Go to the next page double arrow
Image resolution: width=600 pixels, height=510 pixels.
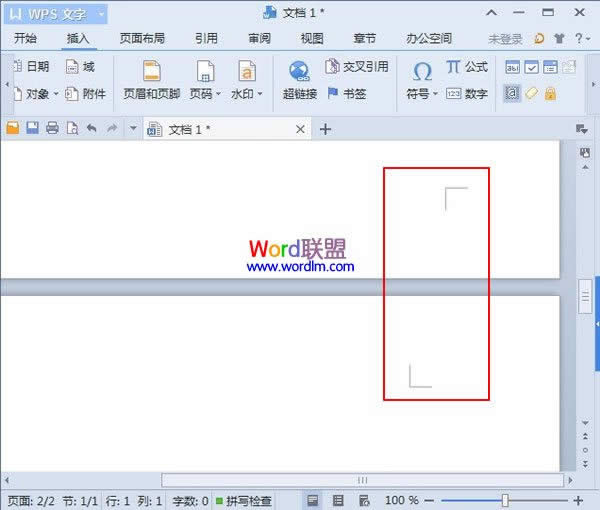[x=585, y=464]
